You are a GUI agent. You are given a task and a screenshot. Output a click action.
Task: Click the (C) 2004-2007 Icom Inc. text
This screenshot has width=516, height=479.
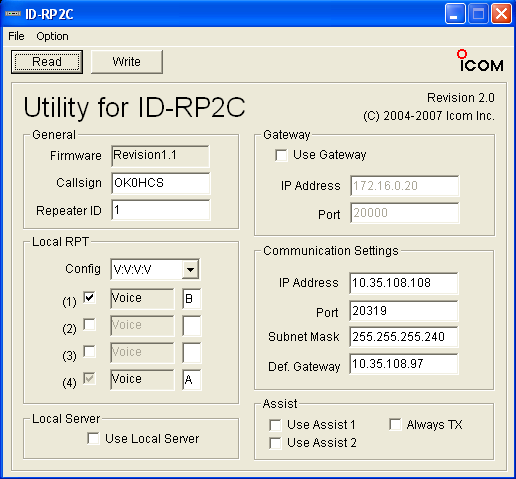(429, 116)
